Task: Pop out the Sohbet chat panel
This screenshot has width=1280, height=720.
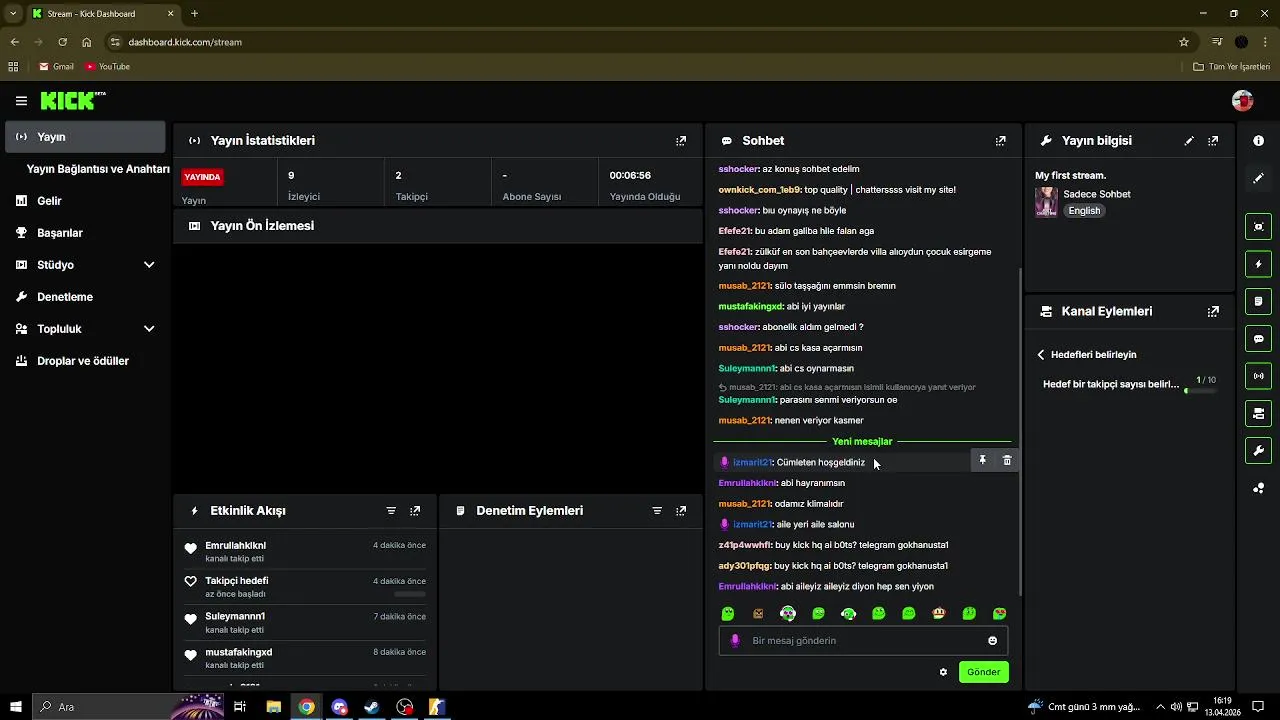Action: point(1000,141)
